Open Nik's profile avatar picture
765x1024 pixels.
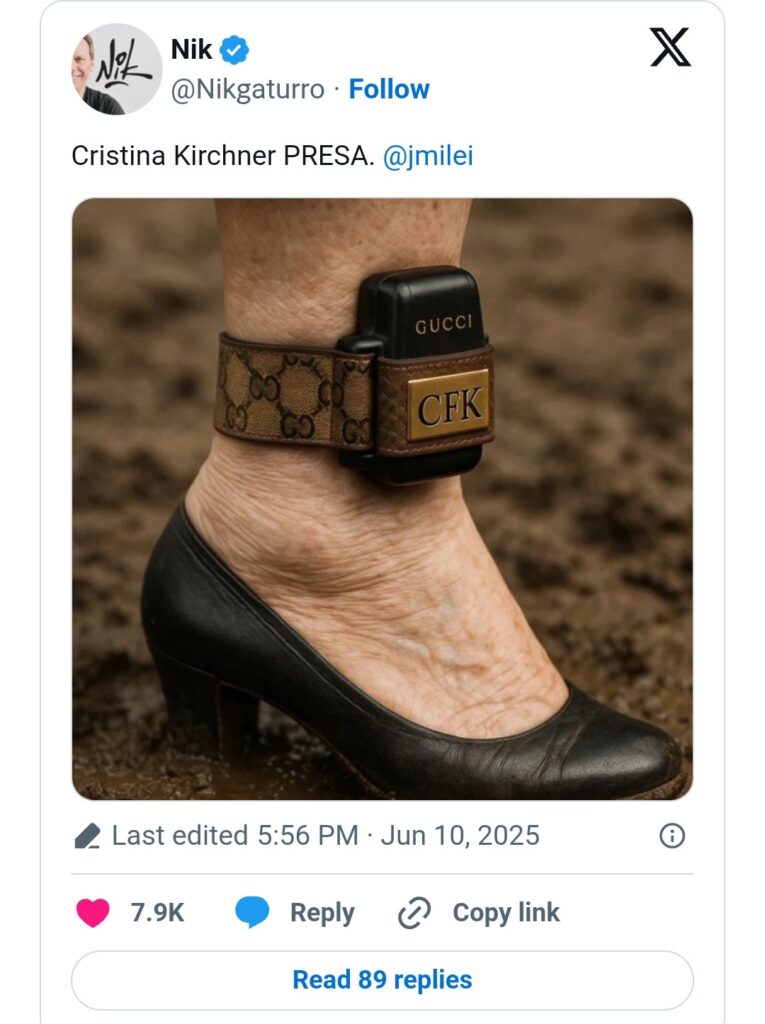pos(116,69)
